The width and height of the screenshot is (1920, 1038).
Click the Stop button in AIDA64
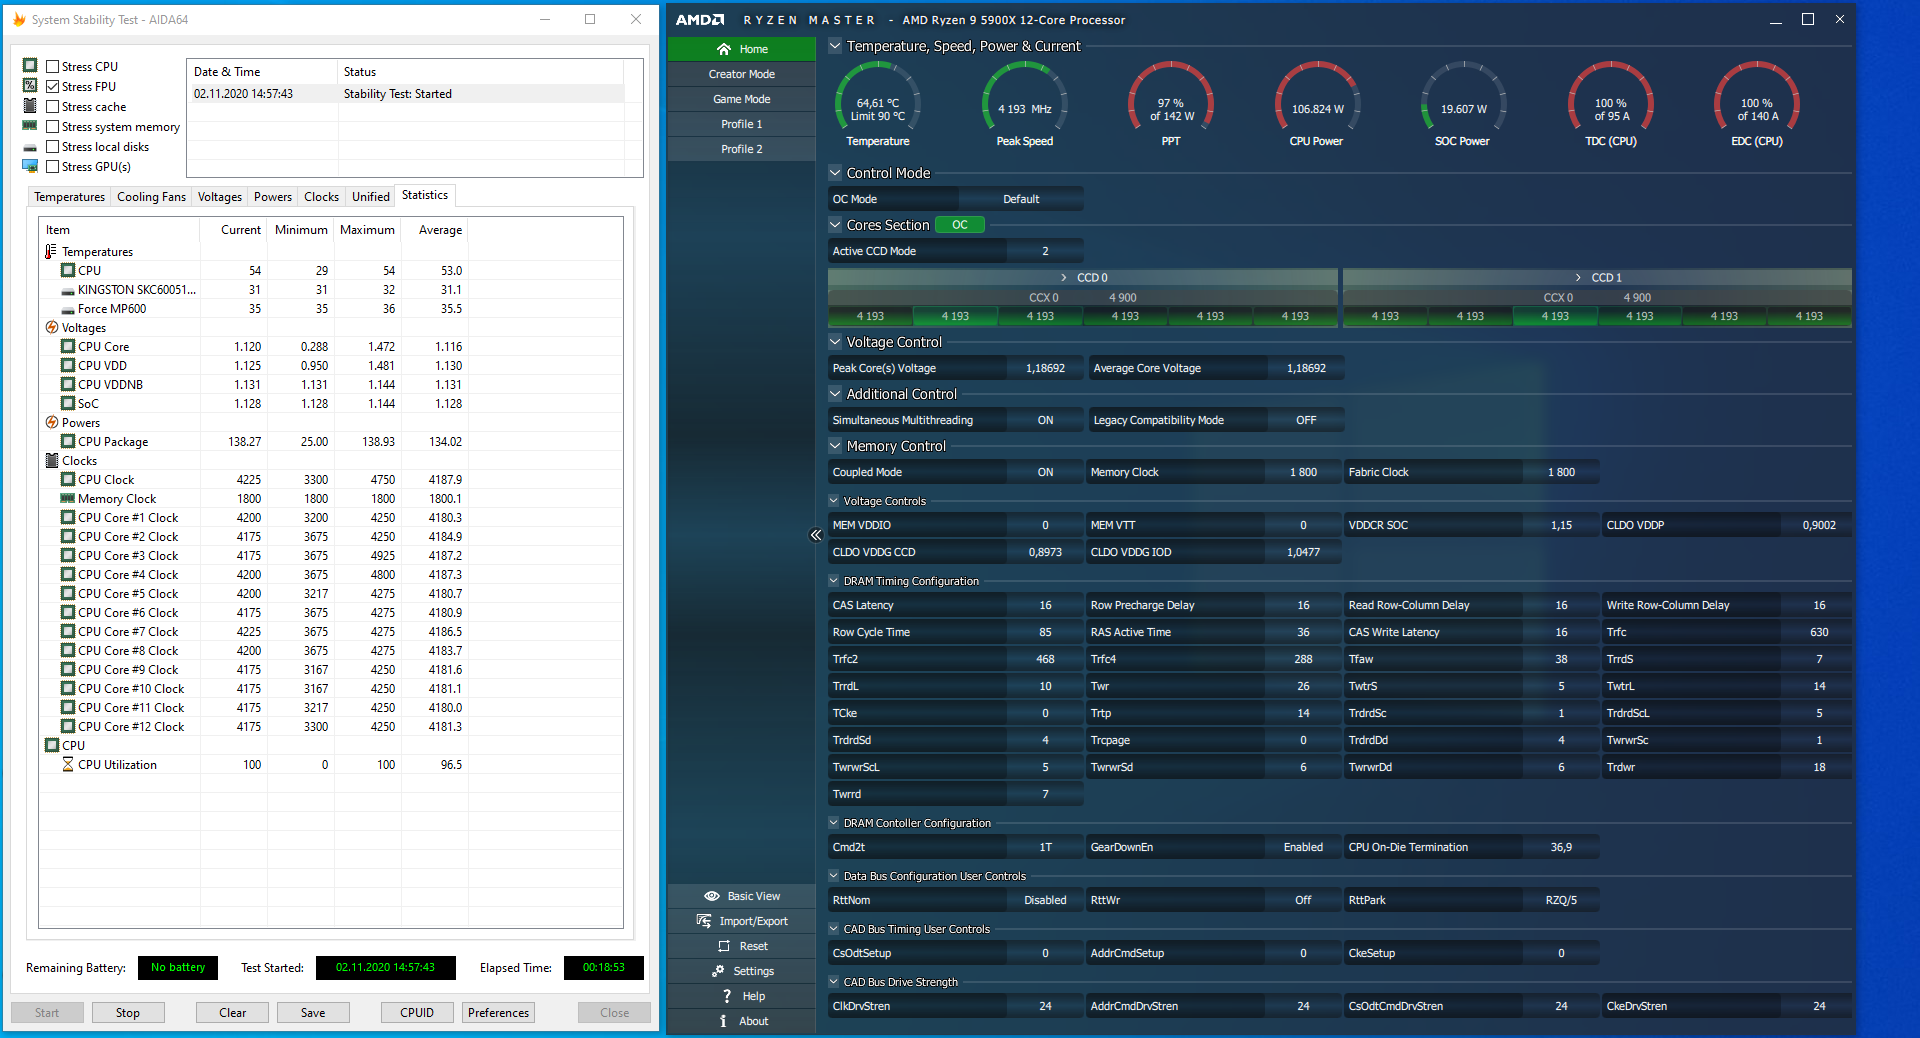pos(128,1013)
